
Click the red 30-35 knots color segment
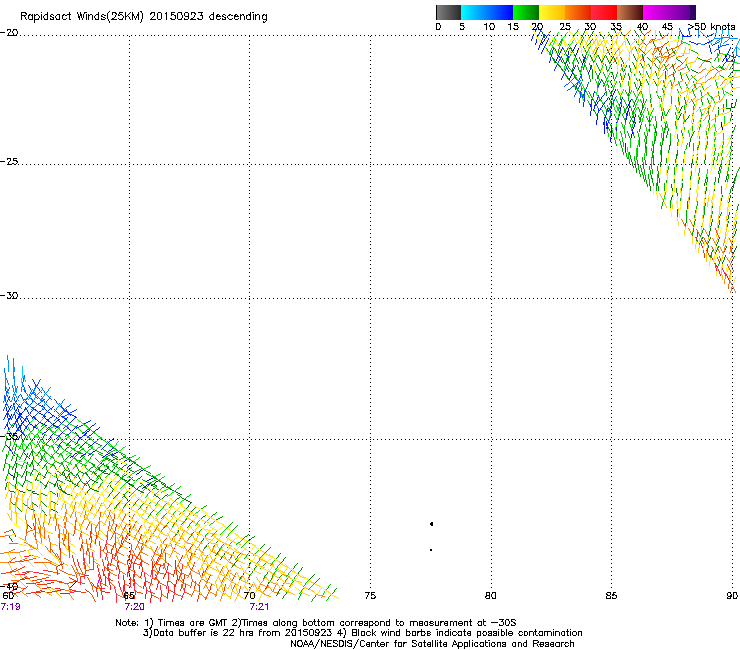coord(604,12)
